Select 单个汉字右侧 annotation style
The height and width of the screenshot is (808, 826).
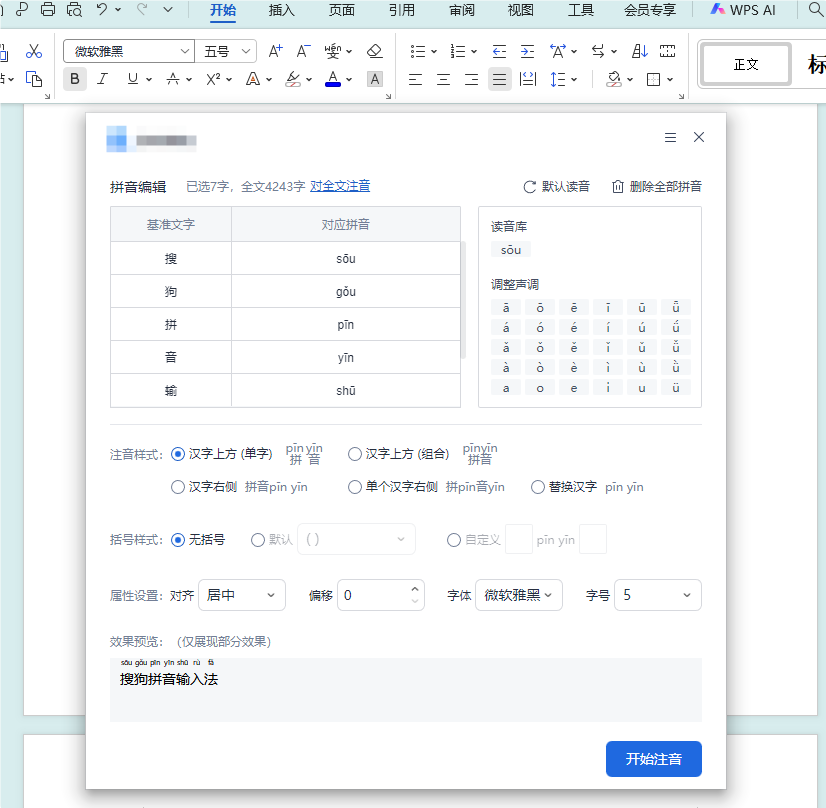[x=355, y=487]
